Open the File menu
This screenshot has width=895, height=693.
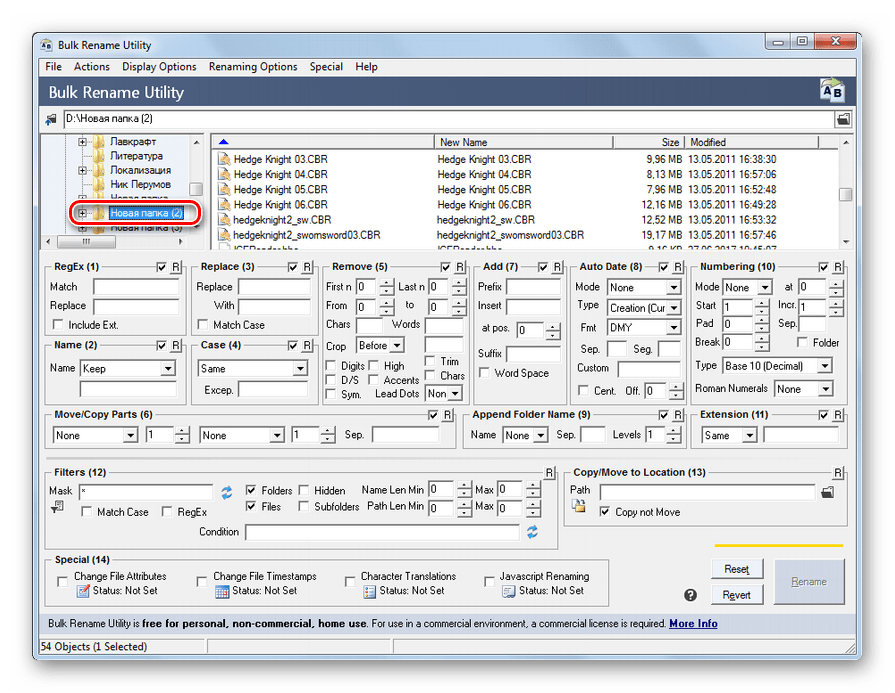coord(54,67)
